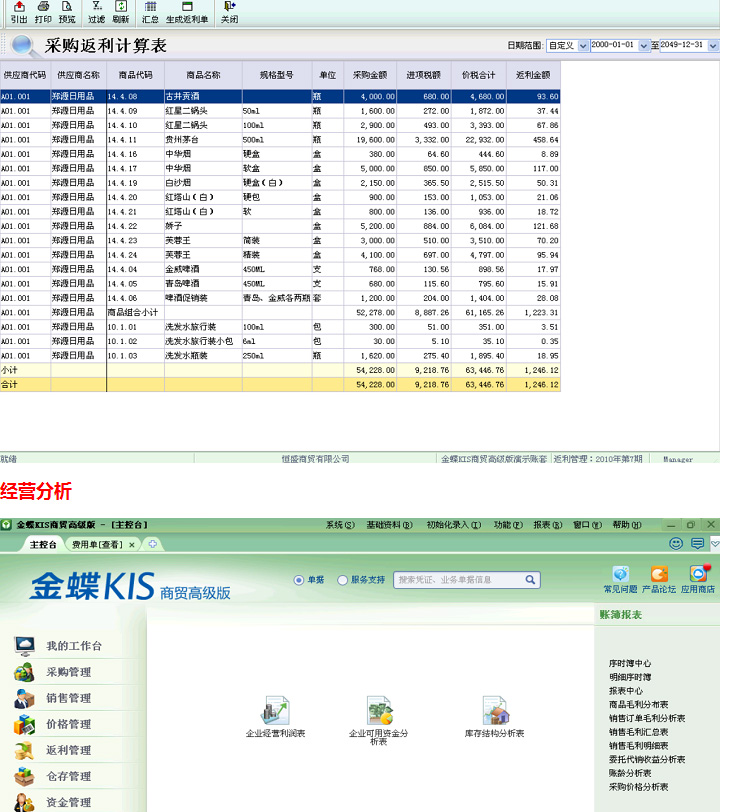Expand the 日期范围 自定义 dropdown
750x812 pixels.
(583, 46)
